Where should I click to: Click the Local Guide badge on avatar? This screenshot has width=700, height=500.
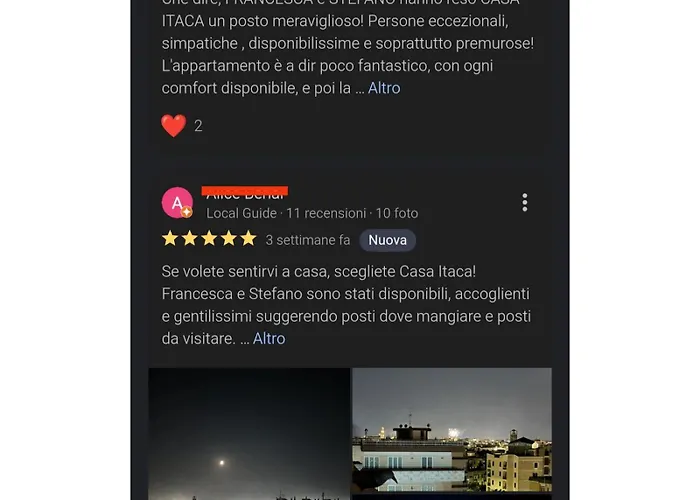pos(187,212)
